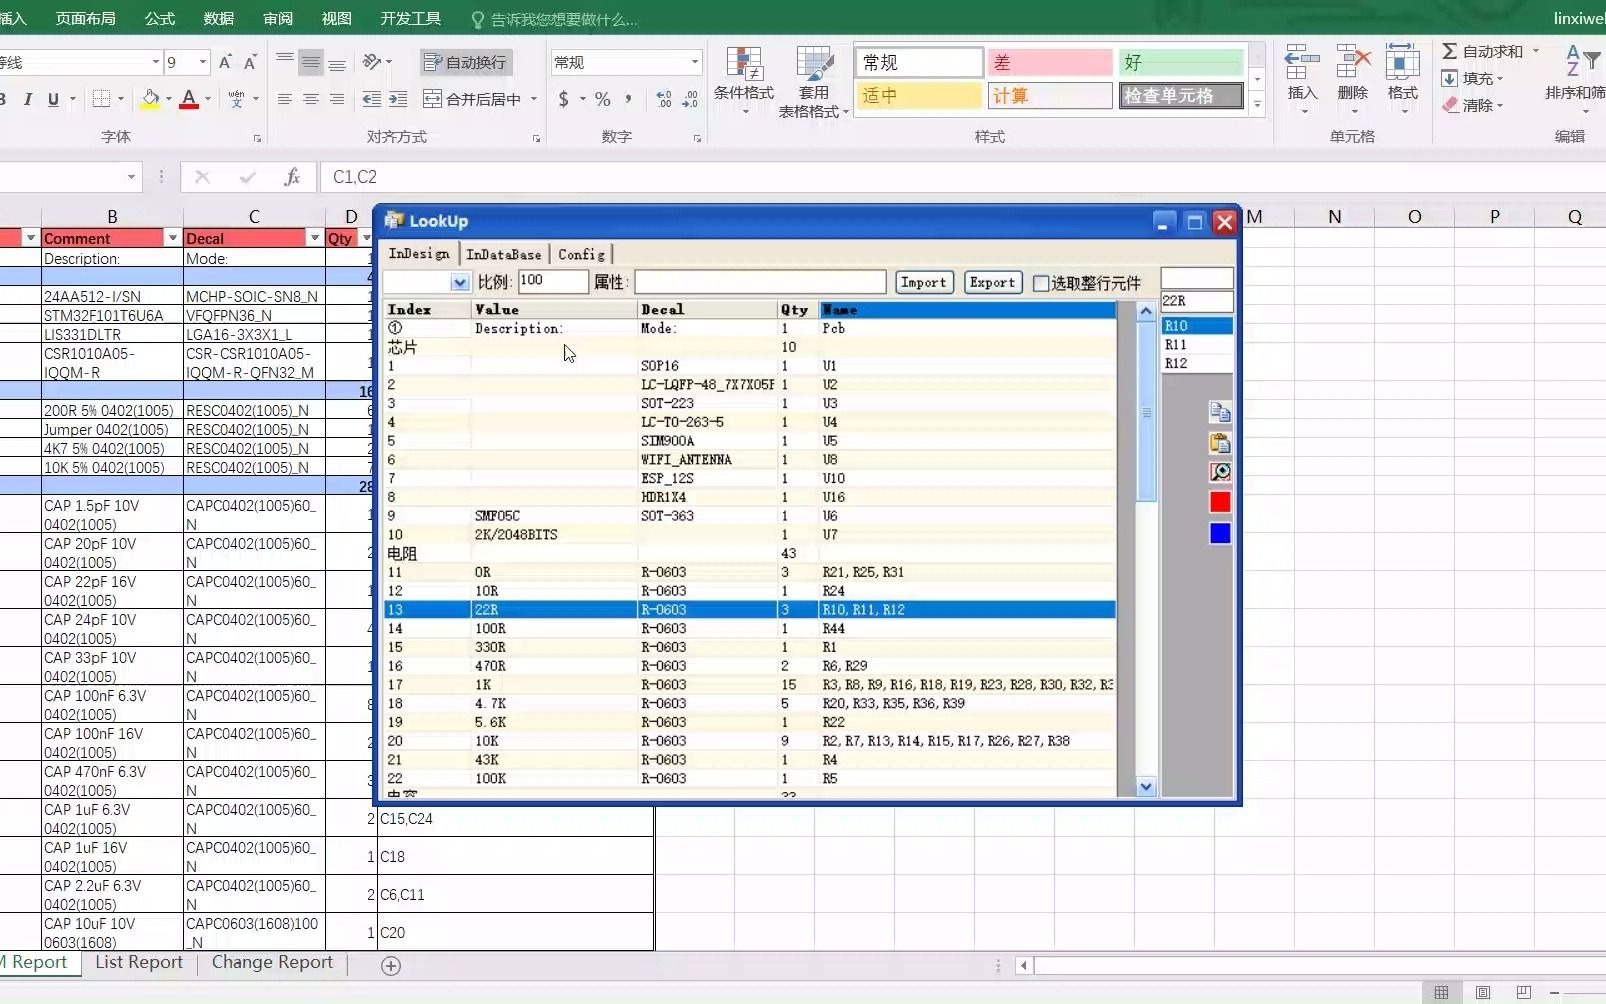
Task: Click the red font color A icon
Action: 189,99
